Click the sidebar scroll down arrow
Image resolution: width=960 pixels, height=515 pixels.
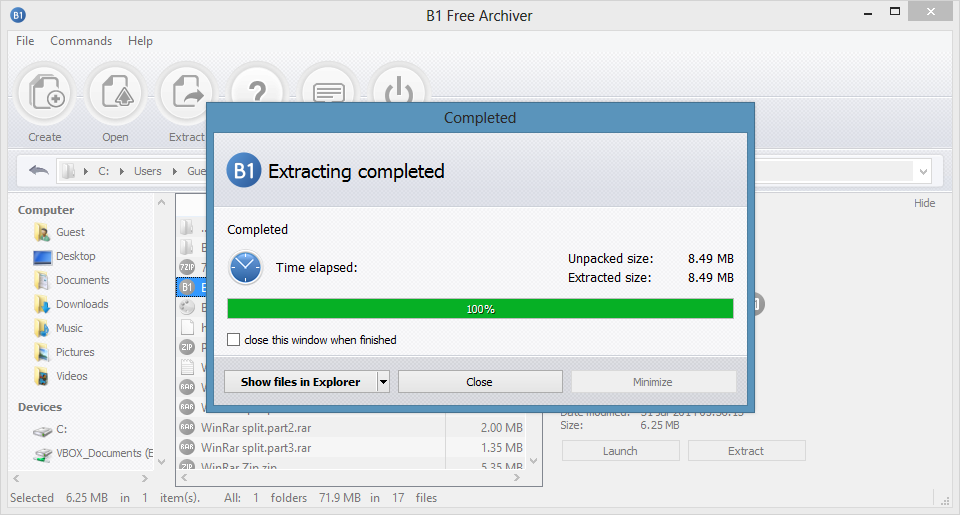[162, 462]
